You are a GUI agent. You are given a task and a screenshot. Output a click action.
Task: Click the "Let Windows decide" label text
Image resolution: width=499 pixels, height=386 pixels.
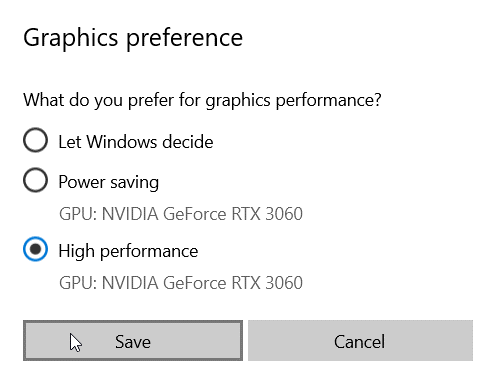pyautogui.click(x=136, y=142)
